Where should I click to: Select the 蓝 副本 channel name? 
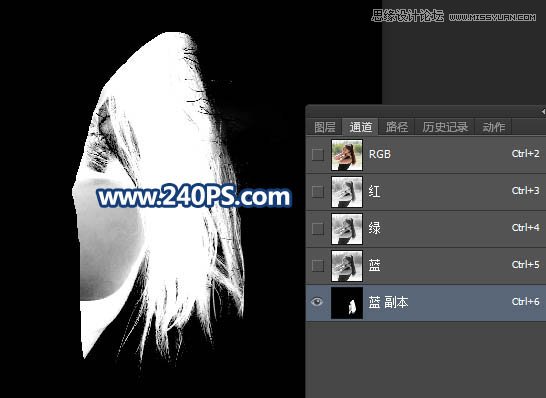point(388,302)
